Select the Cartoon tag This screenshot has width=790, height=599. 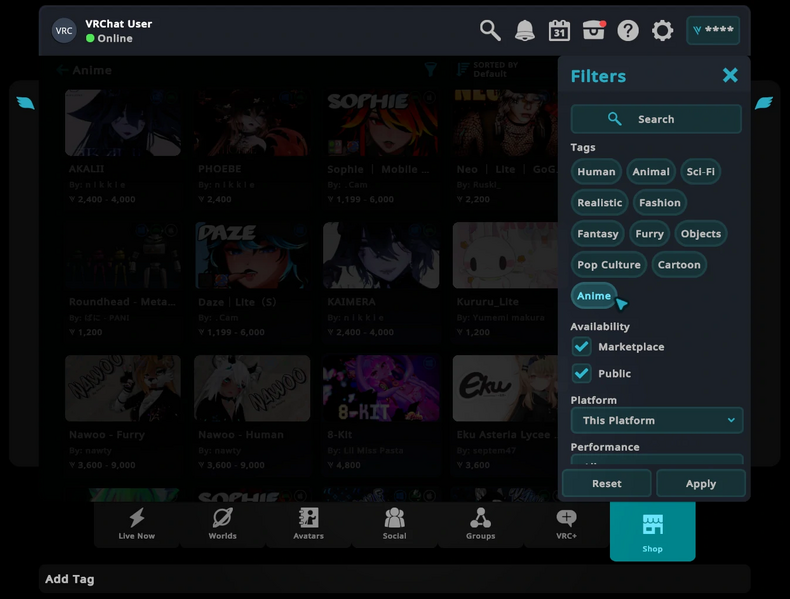[679, 265]
